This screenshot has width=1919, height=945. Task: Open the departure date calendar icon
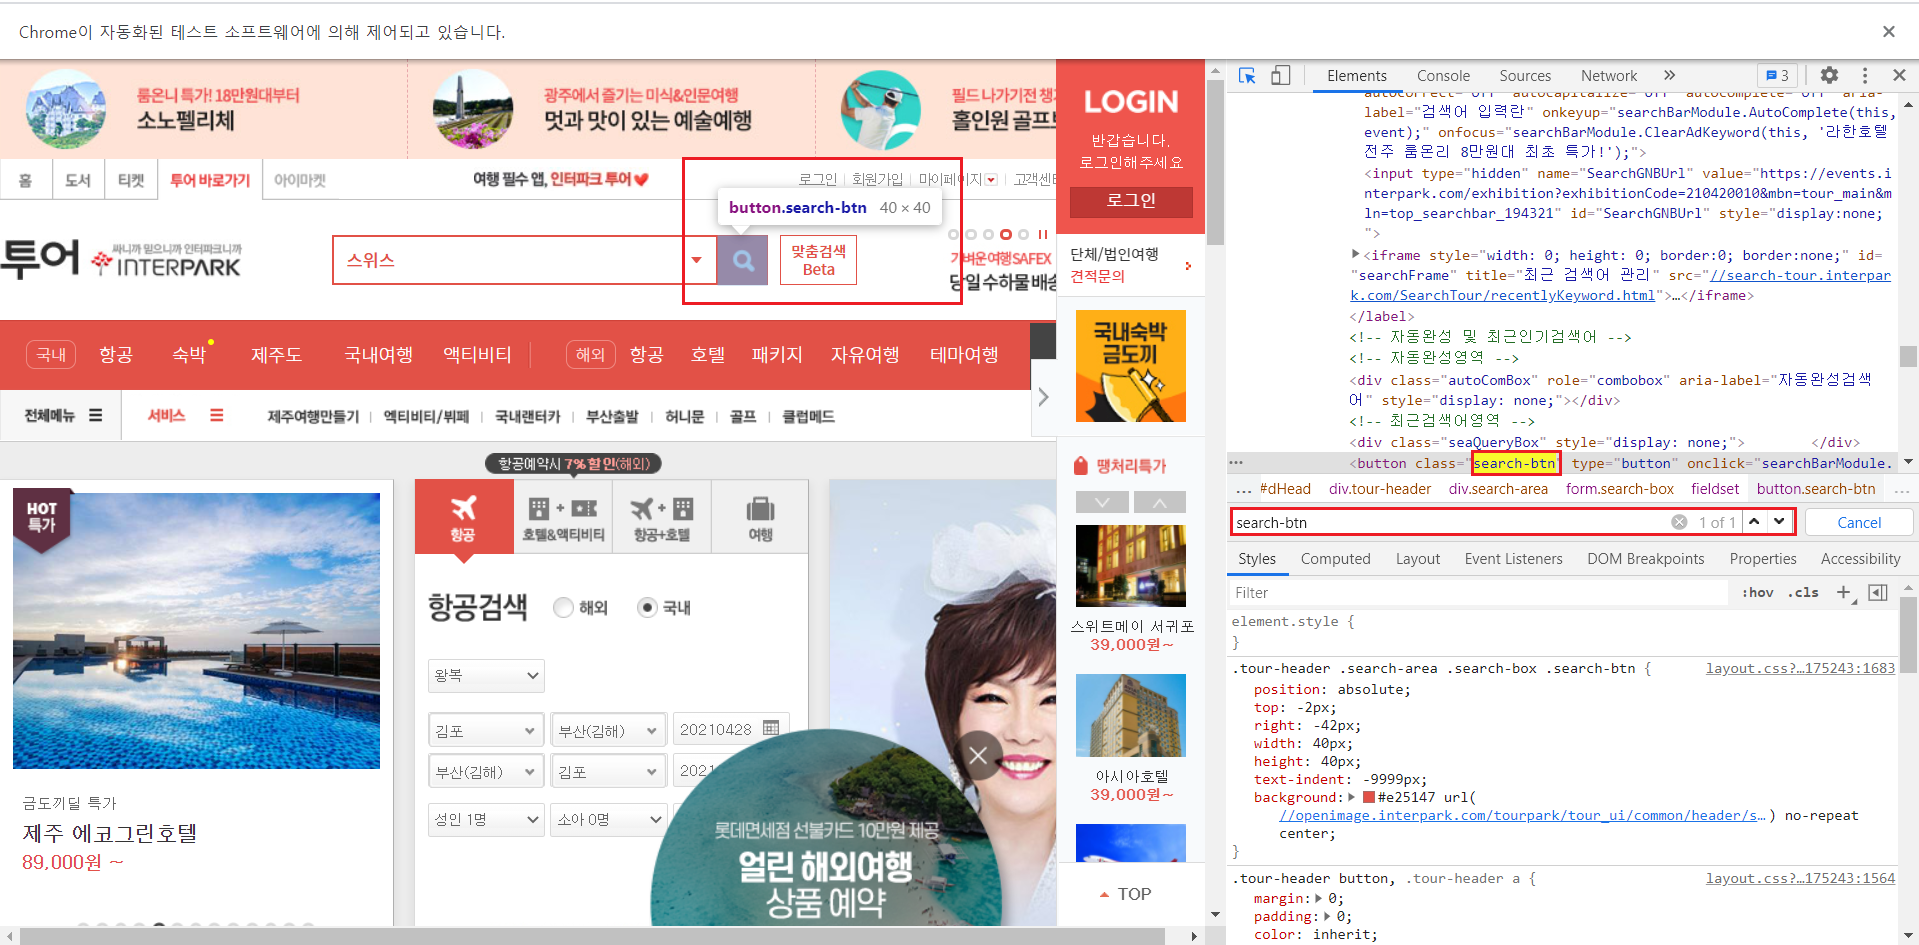pos(771,728)
